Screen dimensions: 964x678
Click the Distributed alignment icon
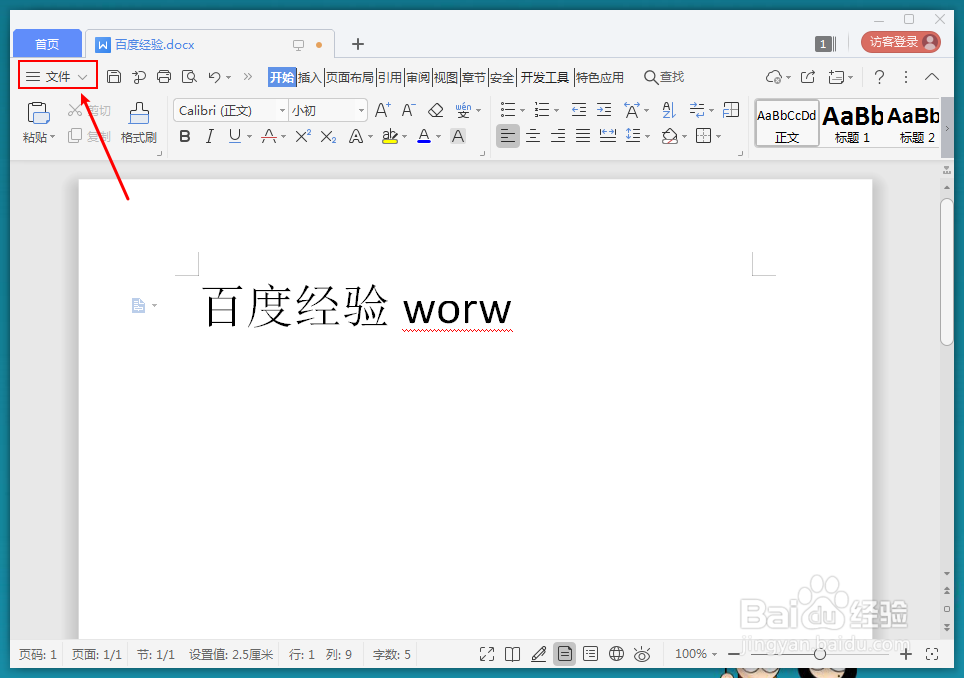click(x=607, y=135)
